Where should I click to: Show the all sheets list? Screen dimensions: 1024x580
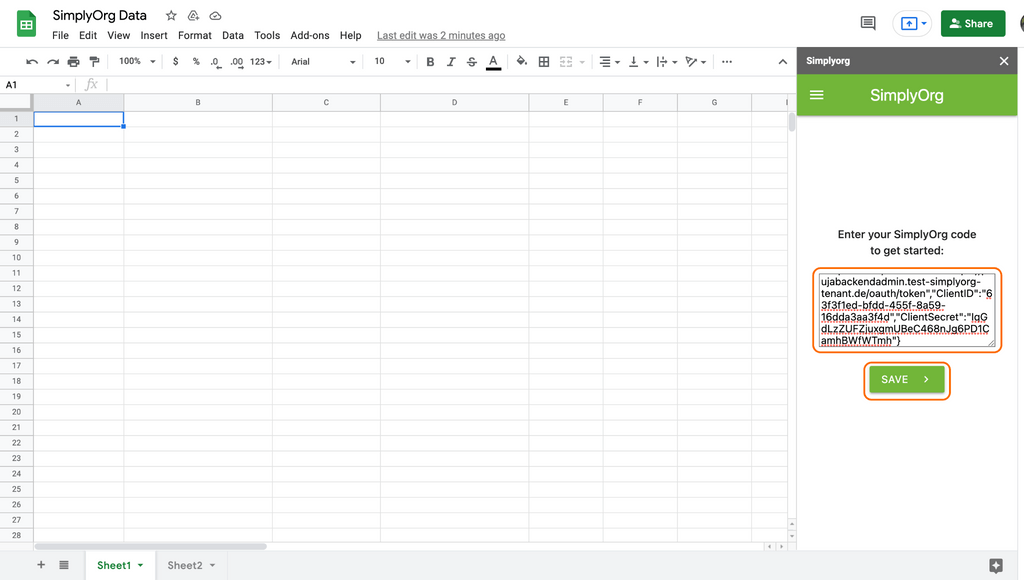[x=64, y=565]
